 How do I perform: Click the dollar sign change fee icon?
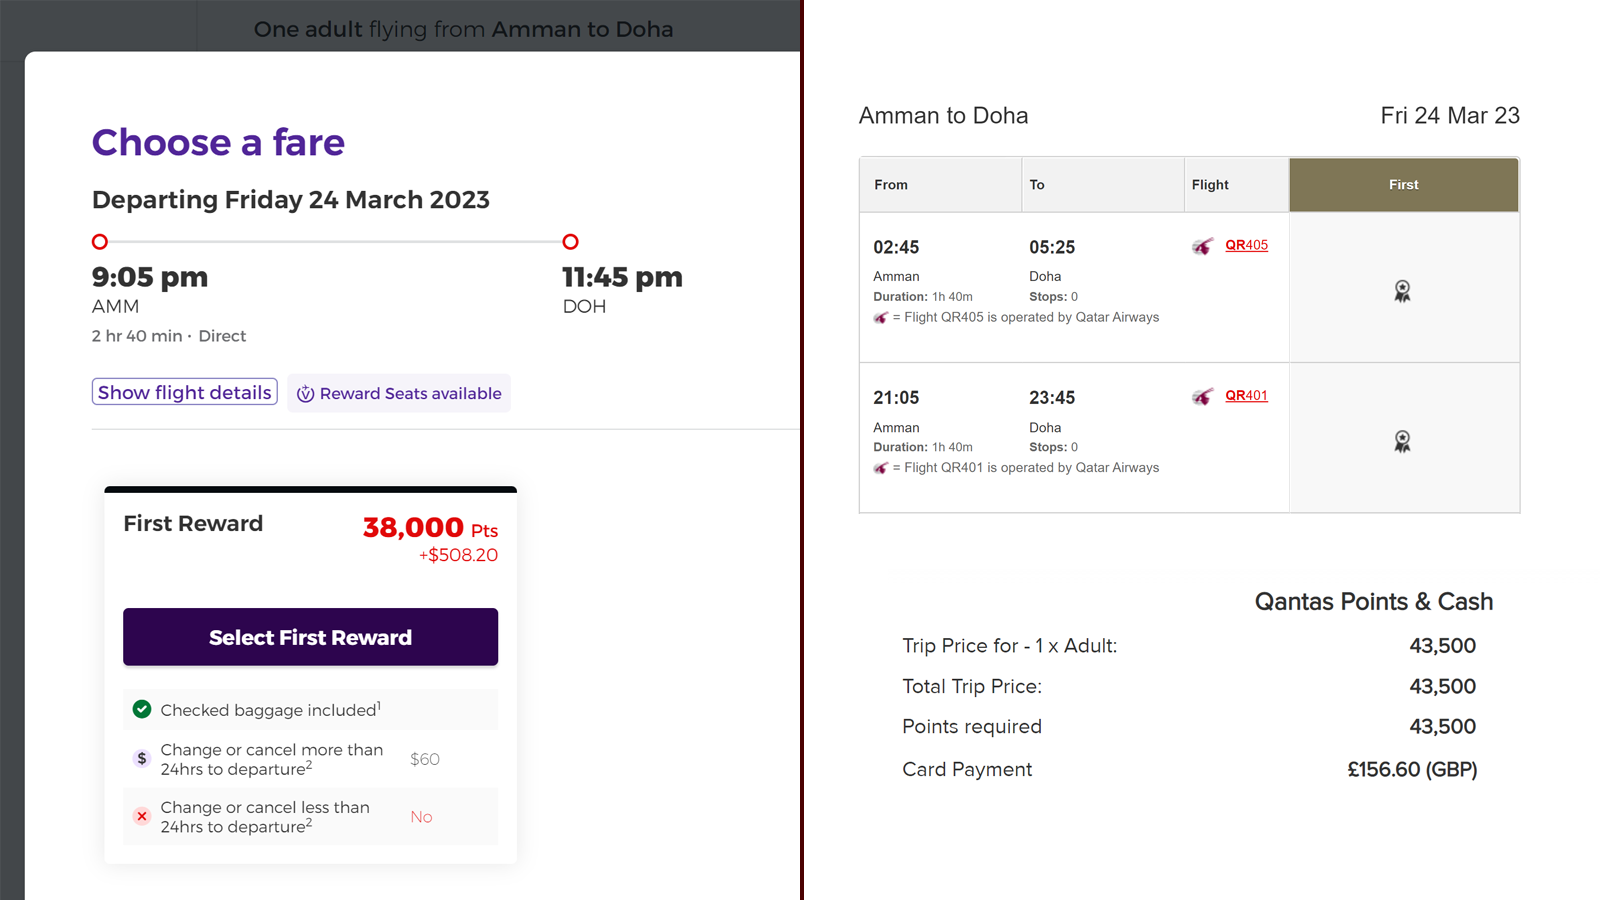[x=142, y=759]
